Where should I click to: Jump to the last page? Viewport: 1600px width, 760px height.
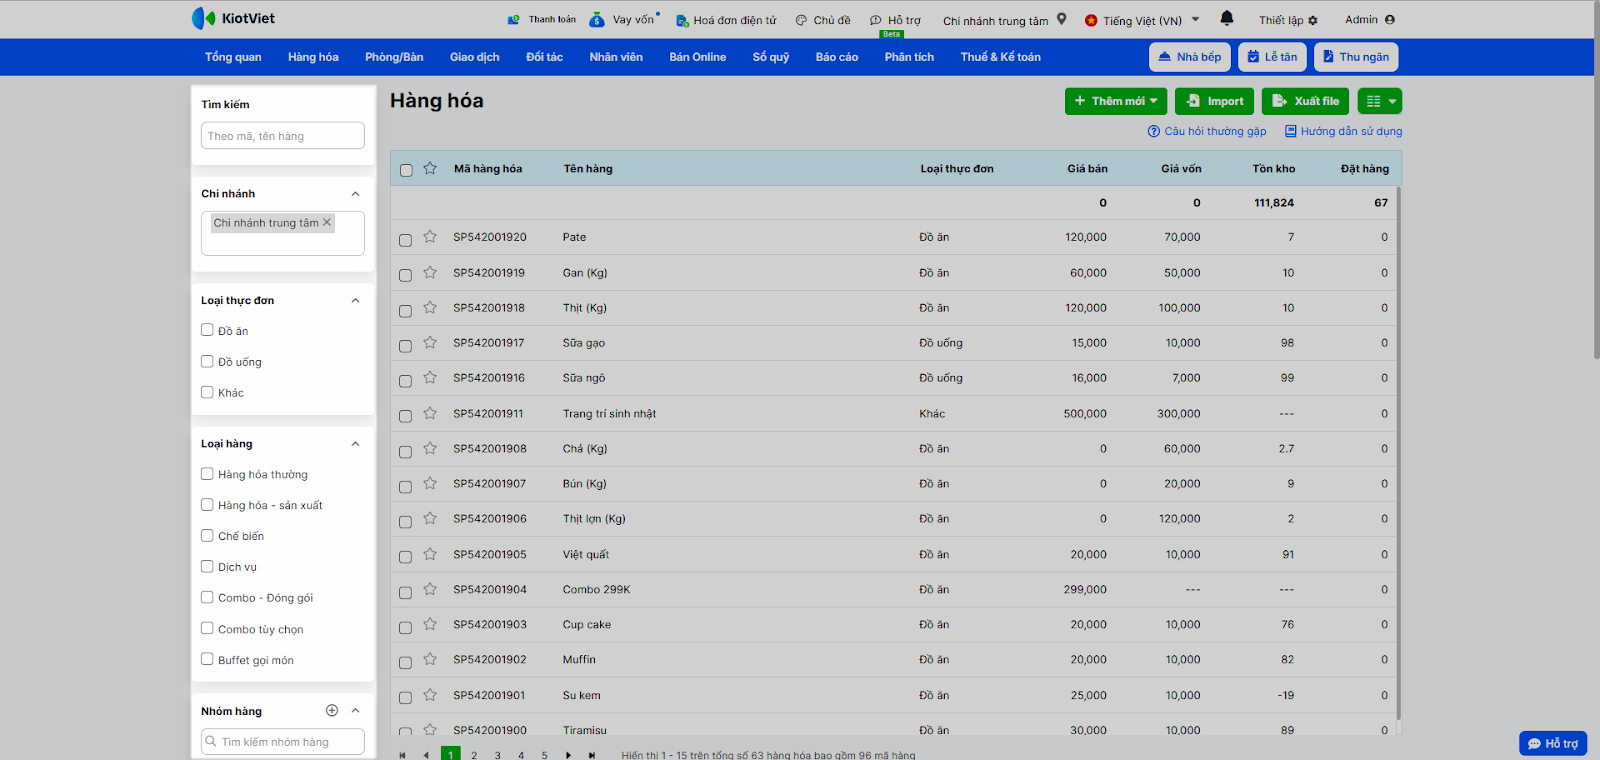click(592, 755)
